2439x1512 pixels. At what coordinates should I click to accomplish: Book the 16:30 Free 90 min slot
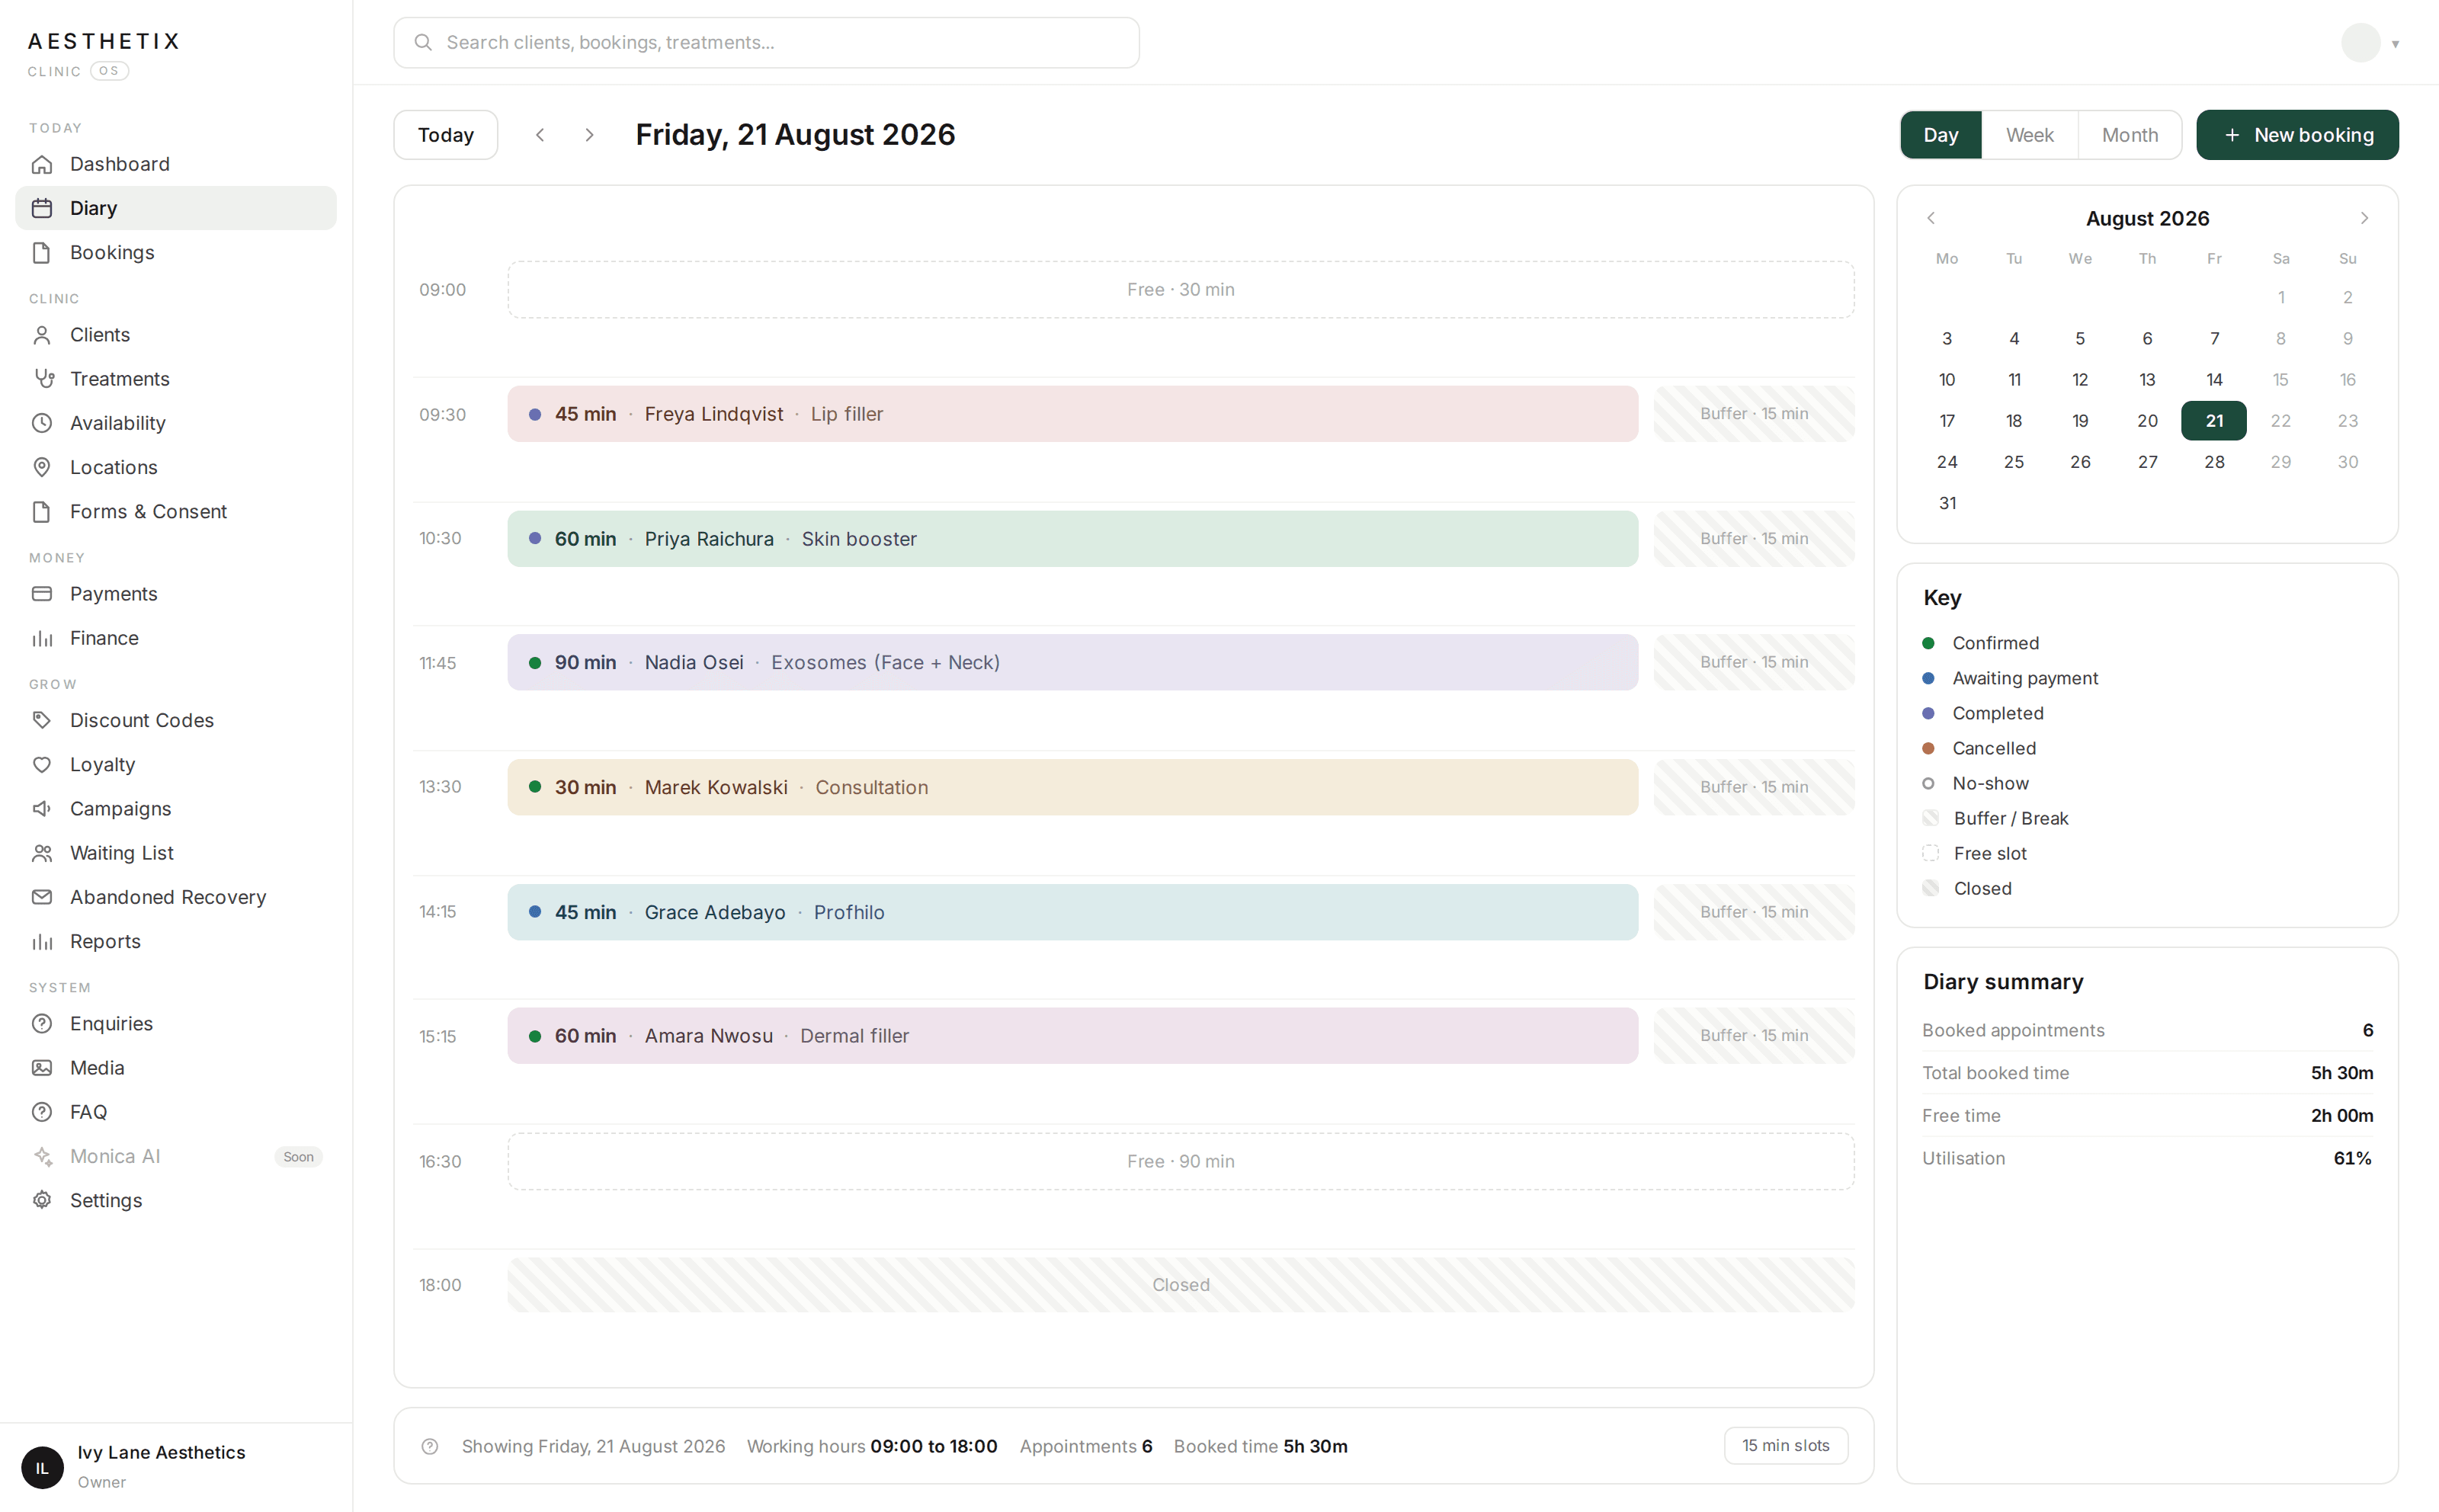[x=1180, y=1161]
